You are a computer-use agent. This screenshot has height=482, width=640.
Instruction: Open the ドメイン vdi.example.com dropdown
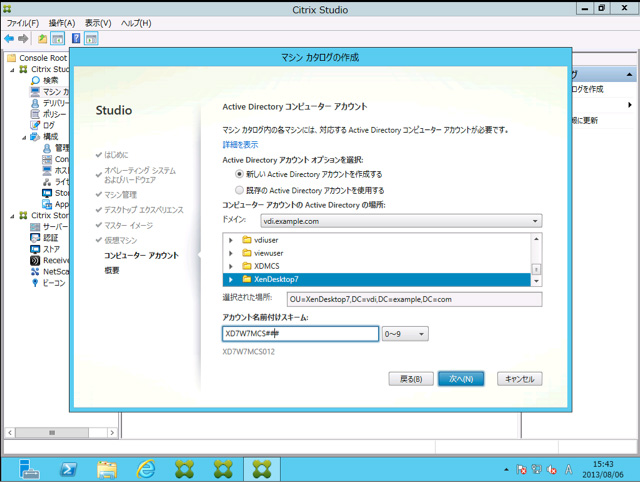pyautogui.click(x=401, y=221)
